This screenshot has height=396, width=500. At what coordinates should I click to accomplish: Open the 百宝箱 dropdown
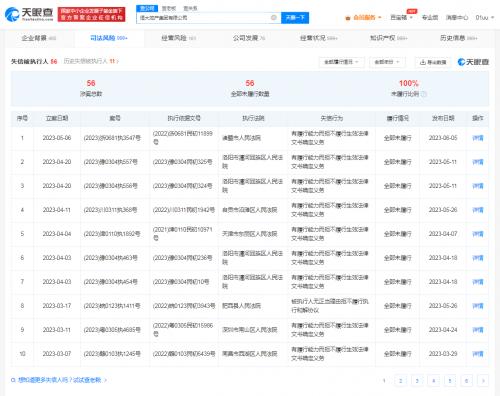(402, 17)
